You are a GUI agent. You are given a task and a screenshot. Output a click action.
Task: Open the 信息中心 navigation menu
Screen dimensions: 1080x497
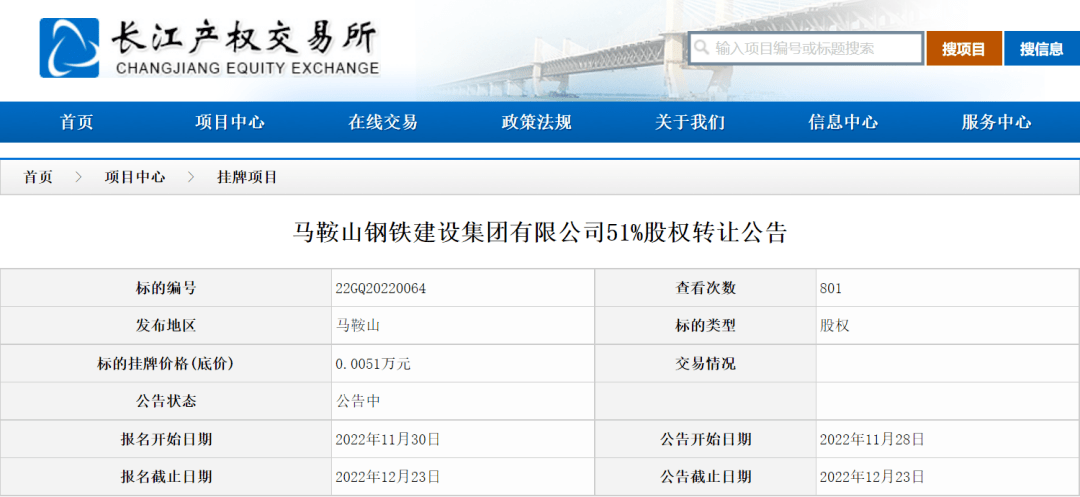pos(843,123)
